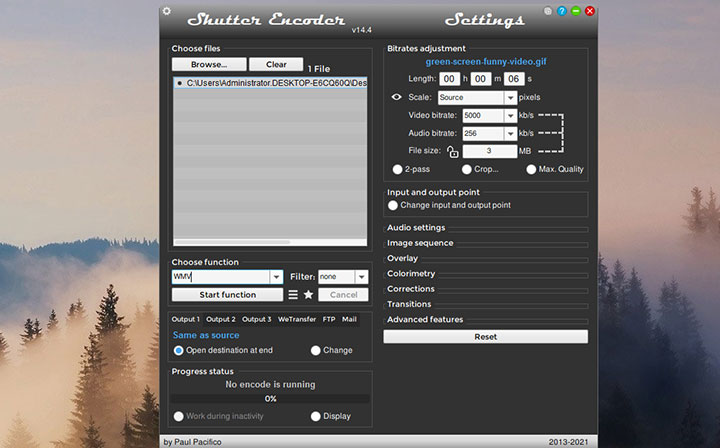Expand the Audio settings section
The image size is (720, 448).
pyautogui.click(x=416, y=228)
